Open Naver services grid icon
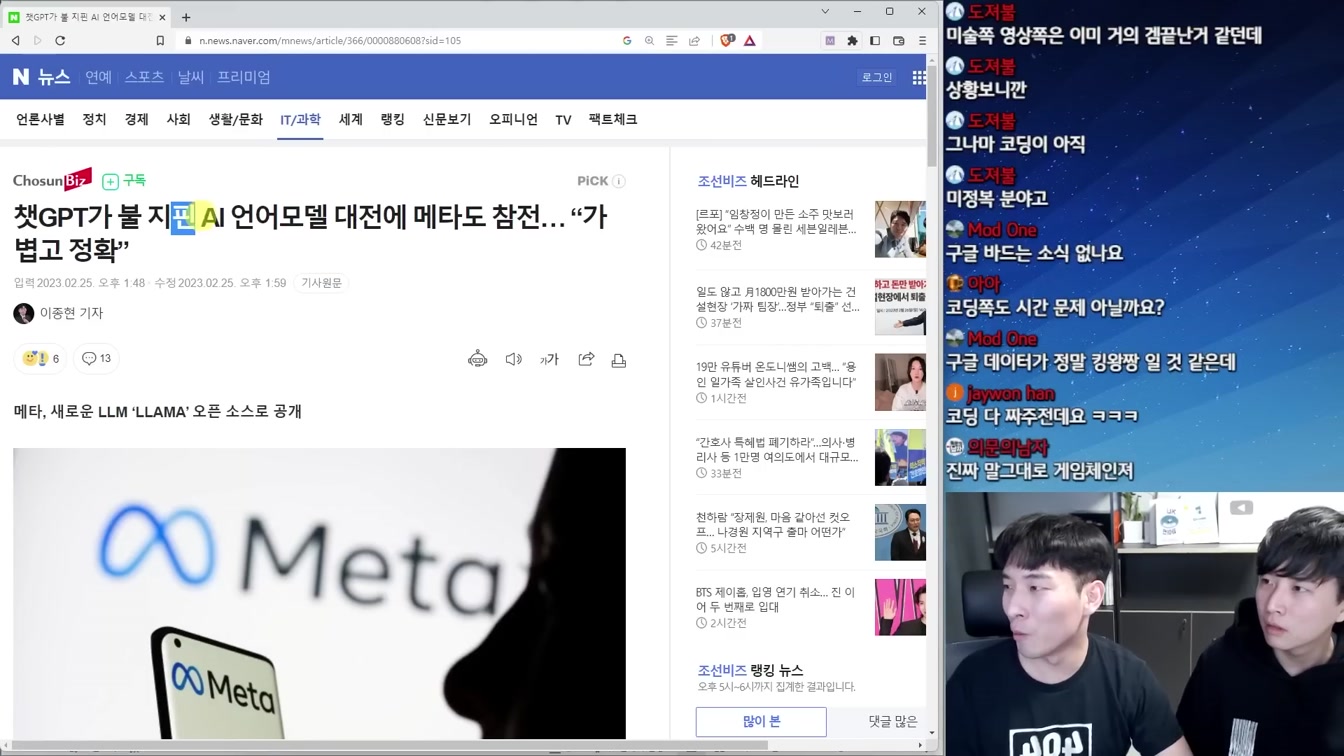The height and width of the screenshot is (756, 1344). coord(919,78)
